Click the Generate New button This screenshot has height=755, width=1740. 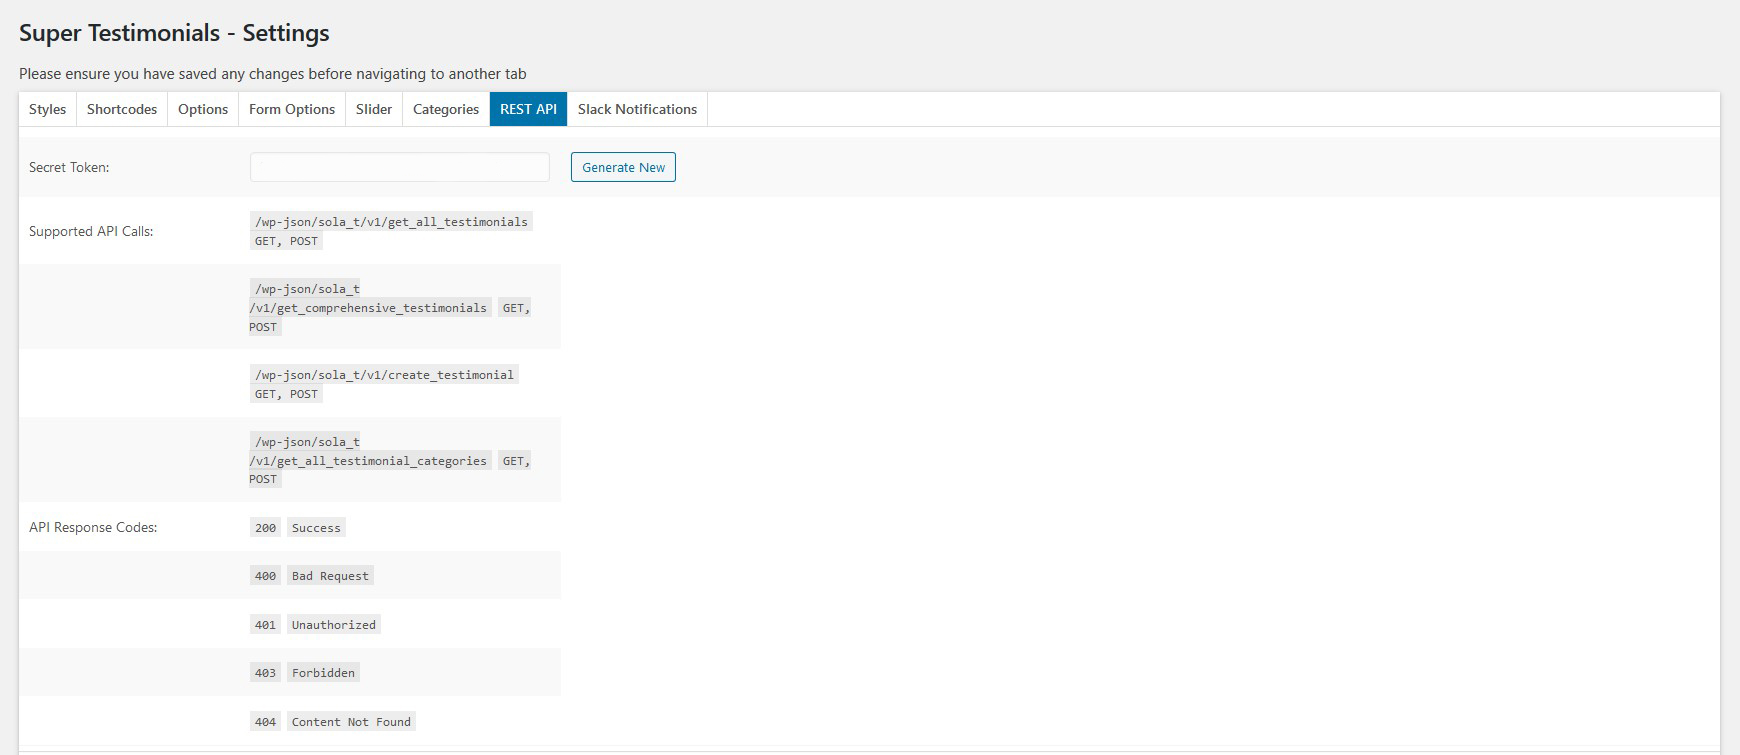(623, 167)
